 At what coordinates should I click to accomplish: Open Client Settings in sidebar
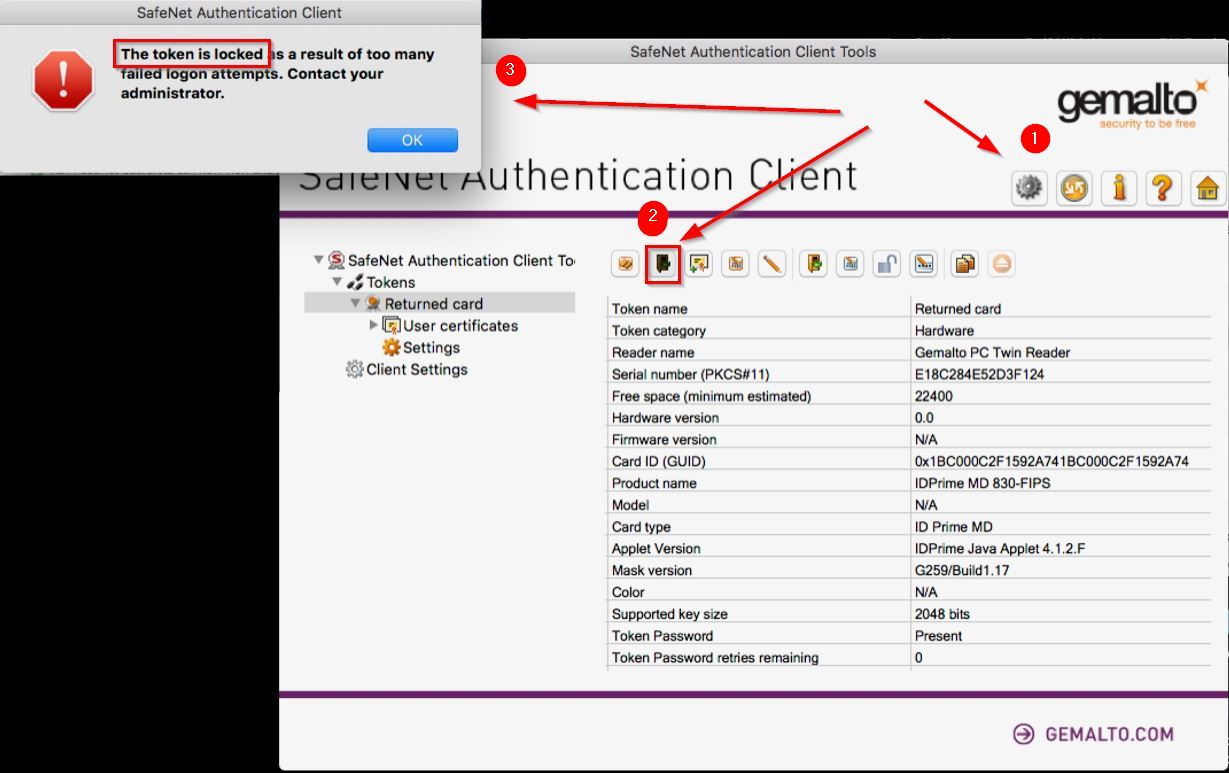click(x=416, y=369)
